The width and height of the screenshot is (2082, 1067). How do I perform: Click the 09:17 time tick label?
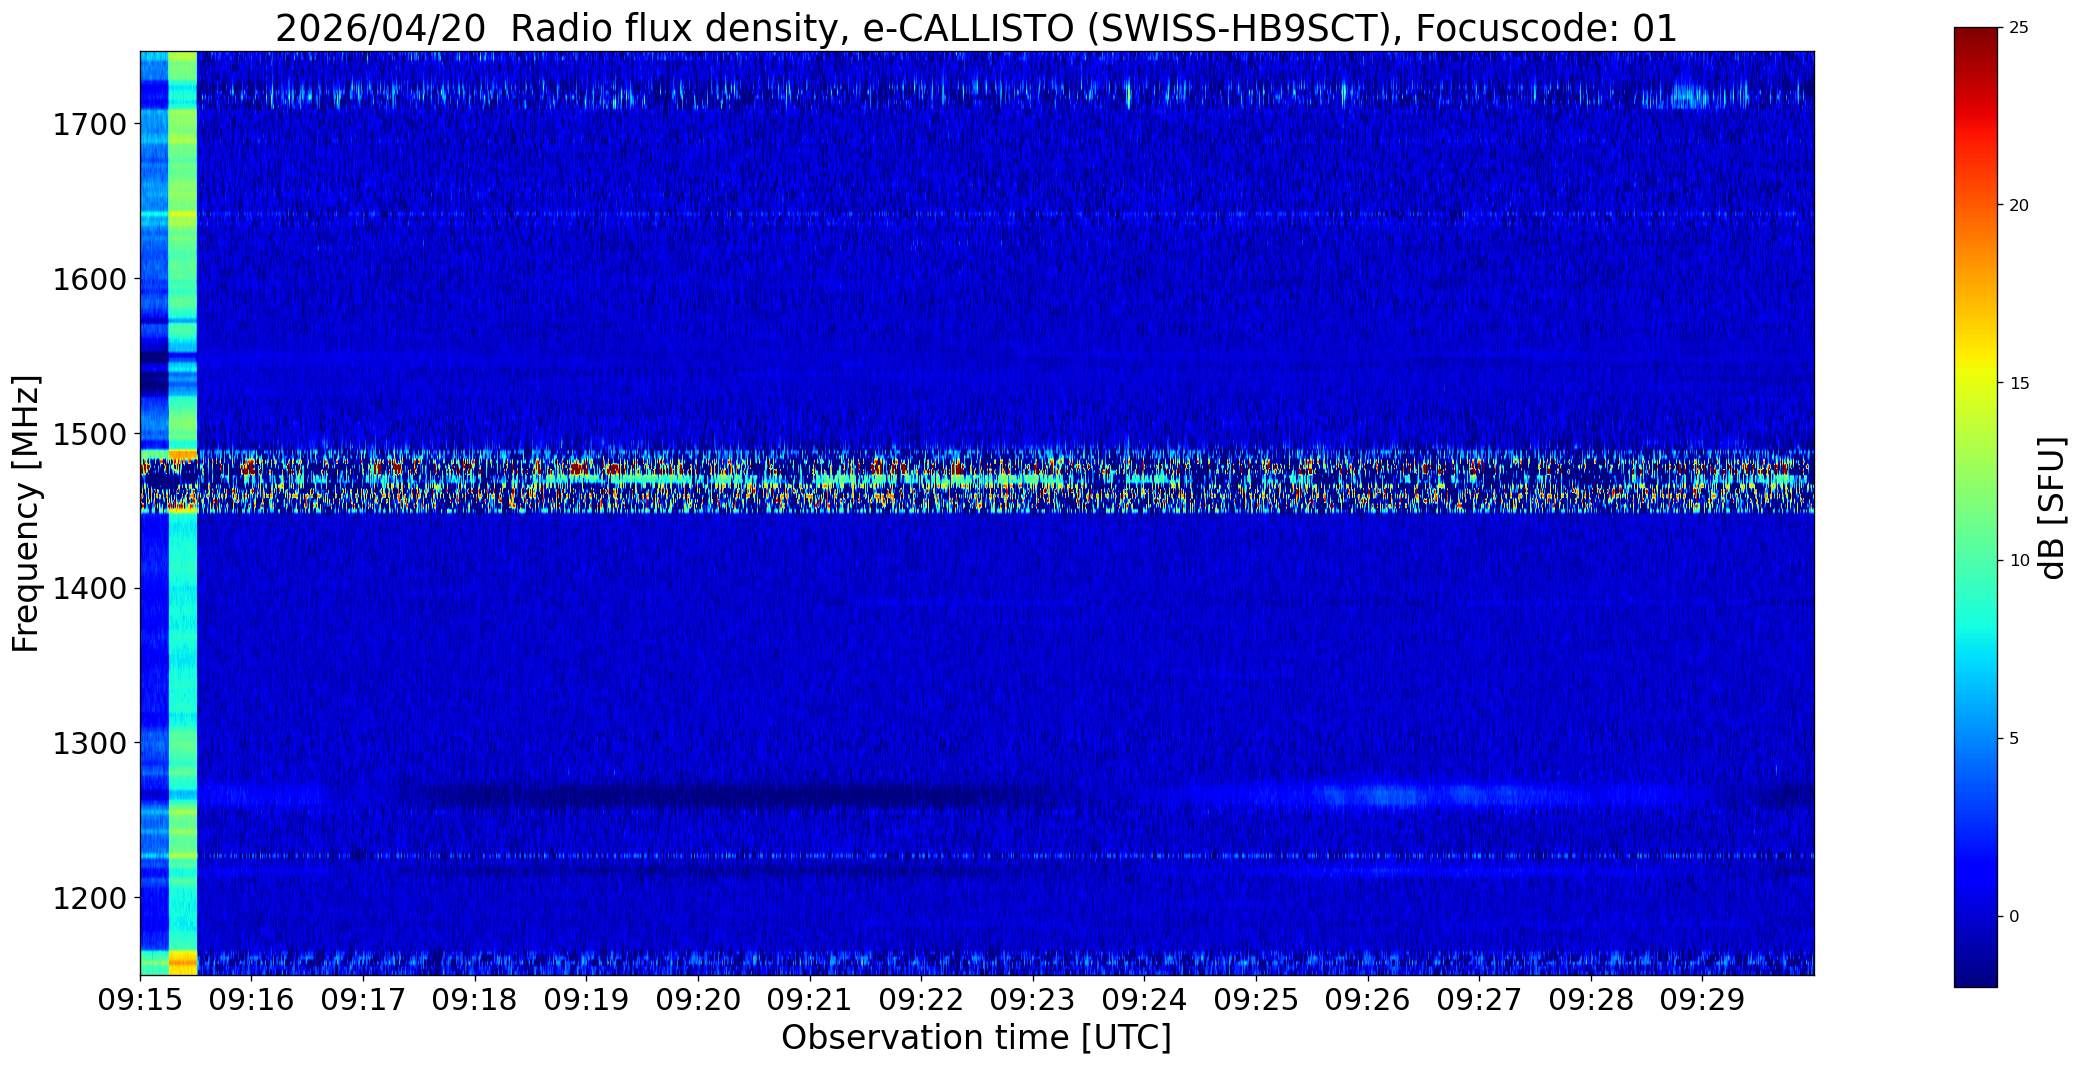[363, 1000]
